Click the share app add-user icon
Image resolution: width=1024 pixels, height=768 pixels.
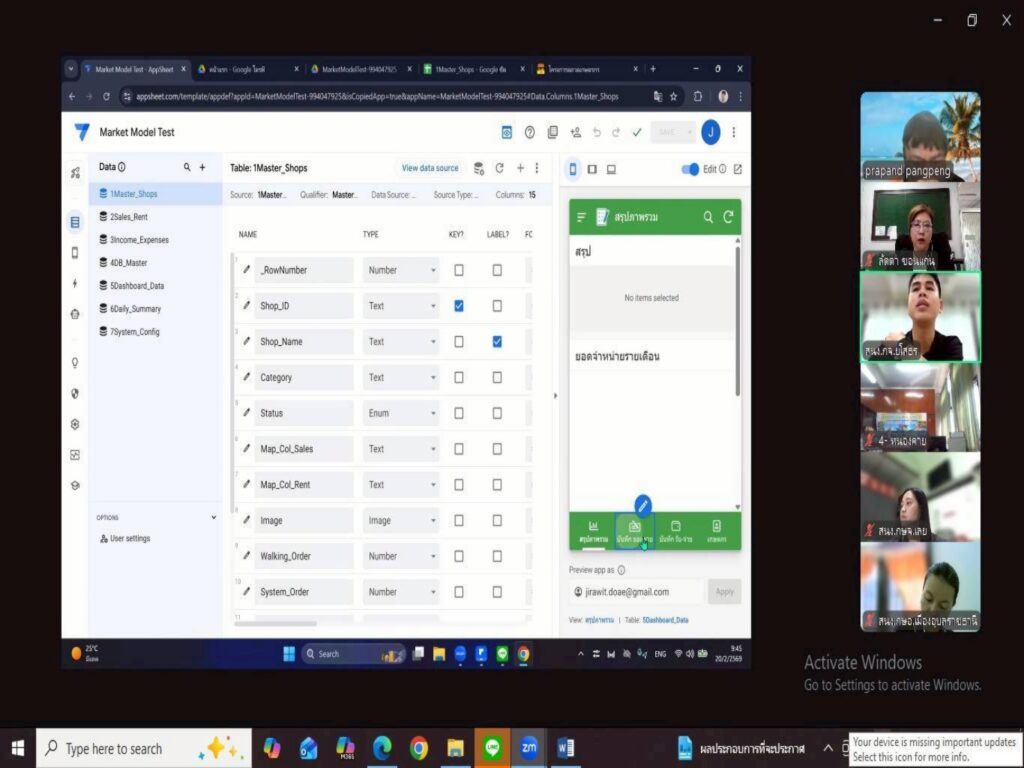click(x=575, y=133)
